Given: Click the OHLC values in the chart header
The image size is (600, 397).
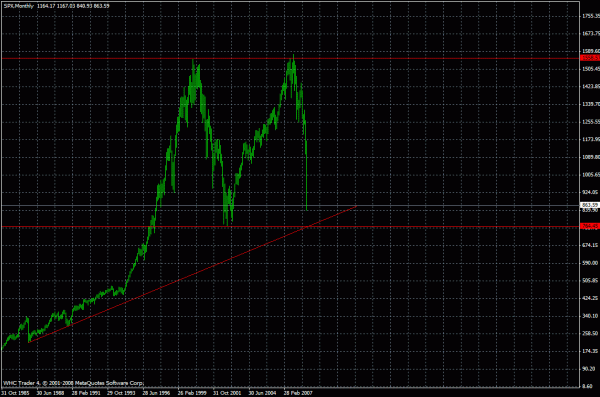Looking at the screenshot, I should point(73,6).
